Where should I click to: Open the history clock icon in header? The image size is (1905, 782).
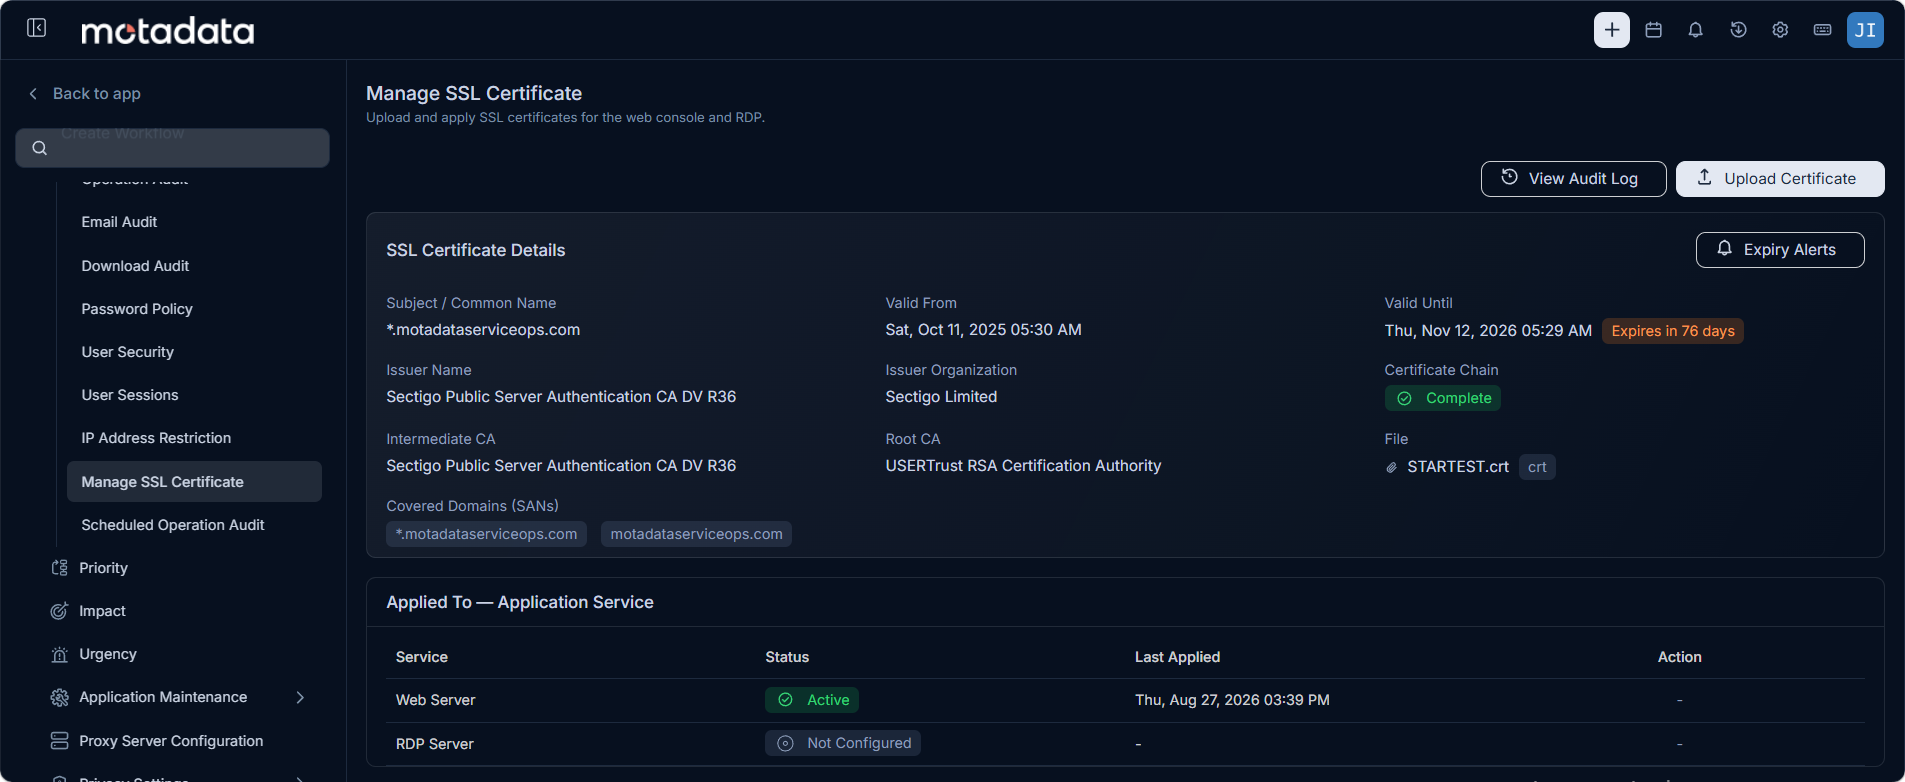click(1738, 30)
